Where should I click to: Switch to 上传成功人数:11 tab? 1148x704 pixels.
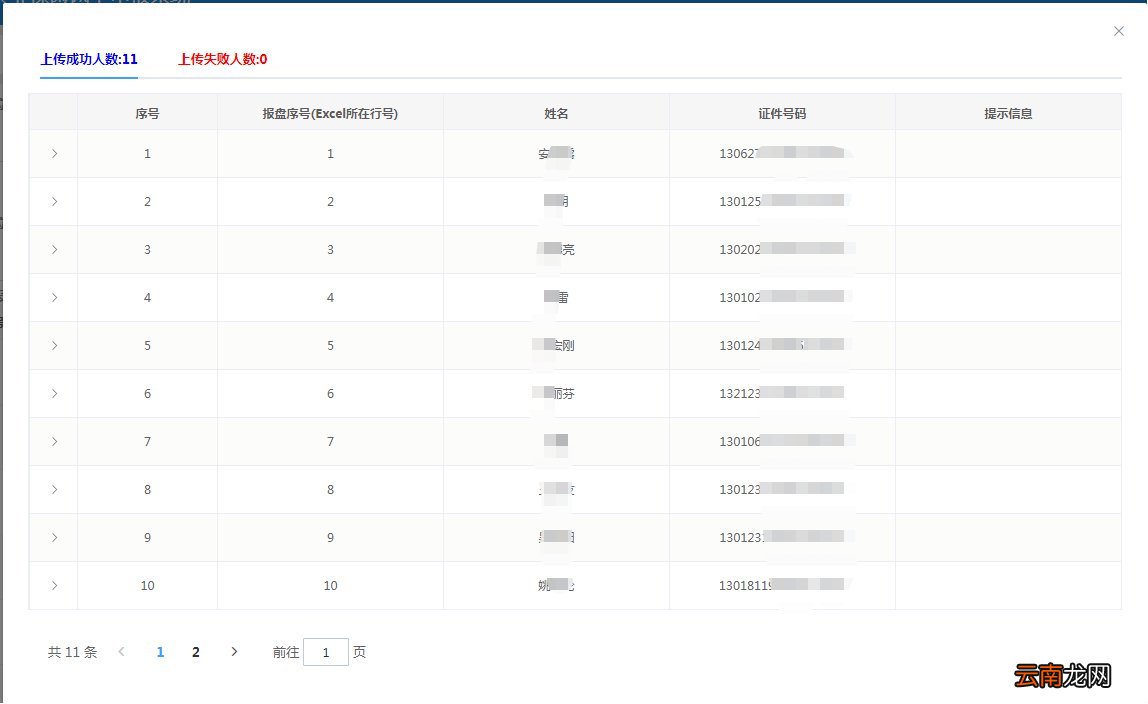pyautogui.click(x=89, y=59)
